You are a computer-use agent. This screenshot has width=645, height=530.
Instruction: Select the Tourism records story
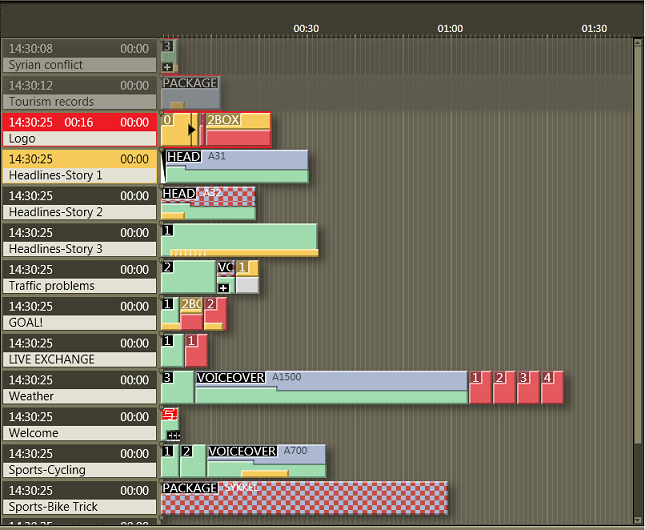pos(79,93)
